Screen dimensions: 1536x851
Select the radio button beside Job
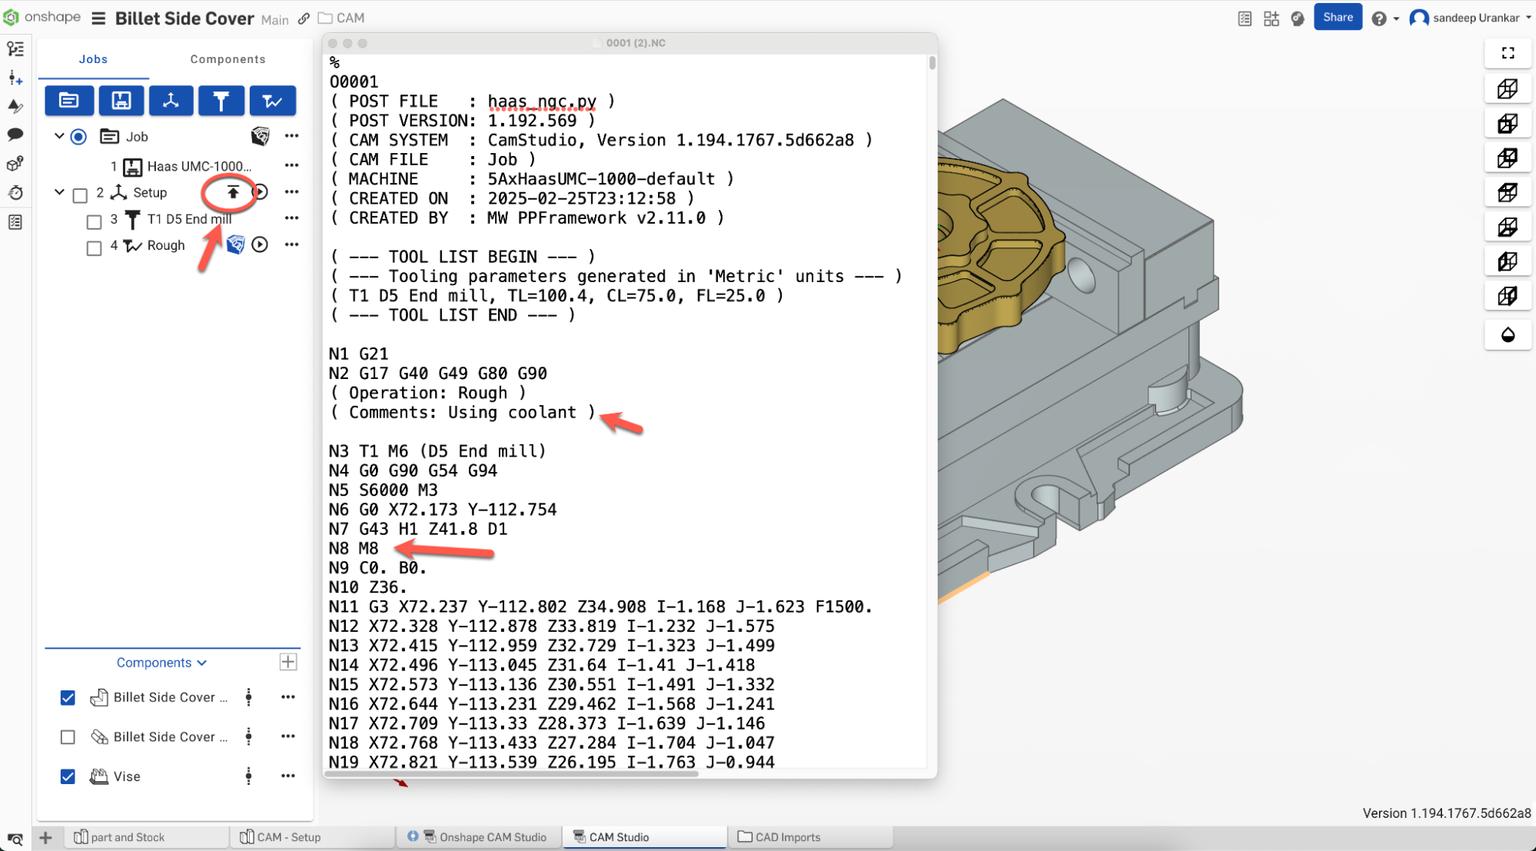pos(79,136)
